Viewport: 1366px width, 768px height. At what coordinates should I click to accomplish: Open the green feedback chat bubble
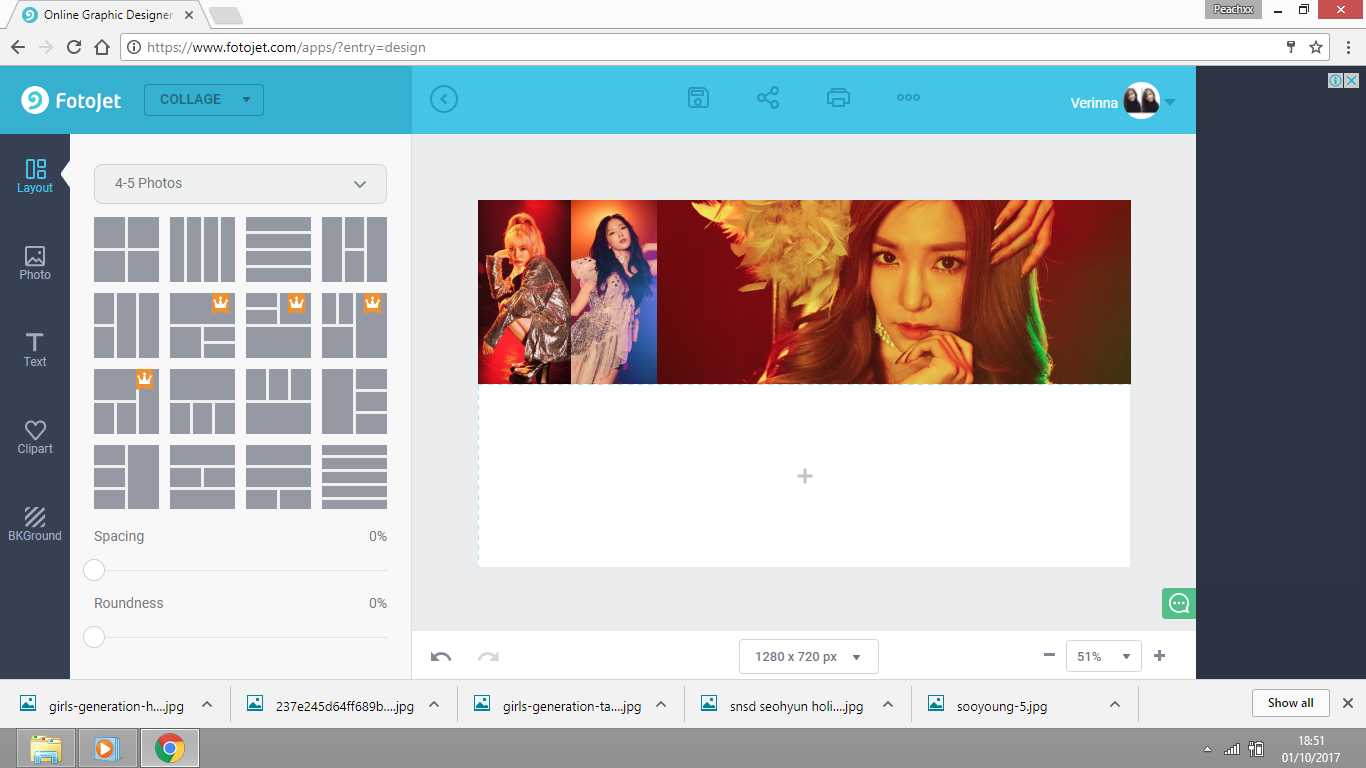tap(1178, 603)
